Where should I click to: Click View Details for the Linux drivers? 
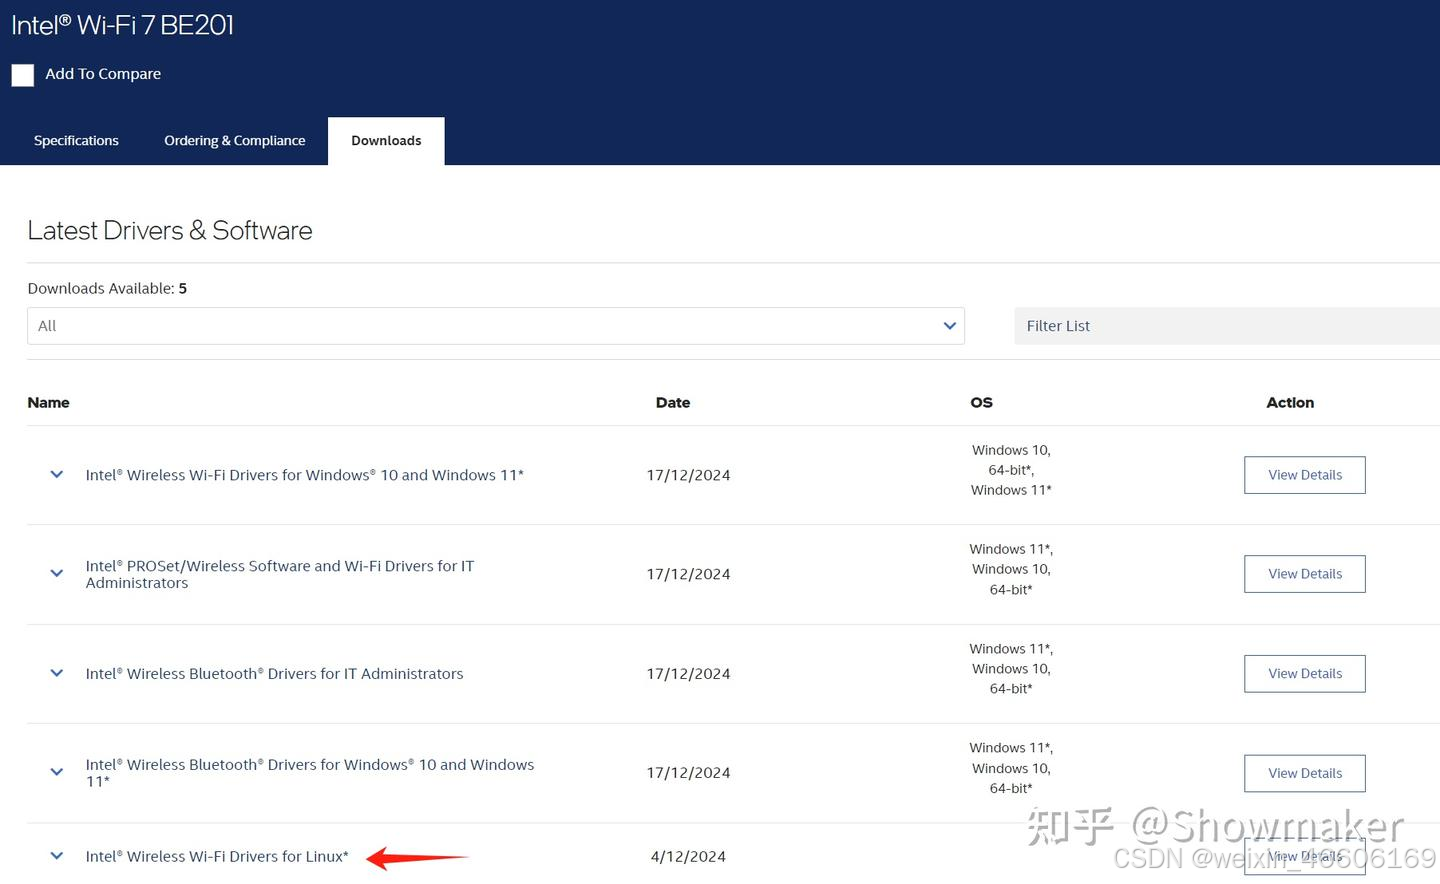point(1304,856)
